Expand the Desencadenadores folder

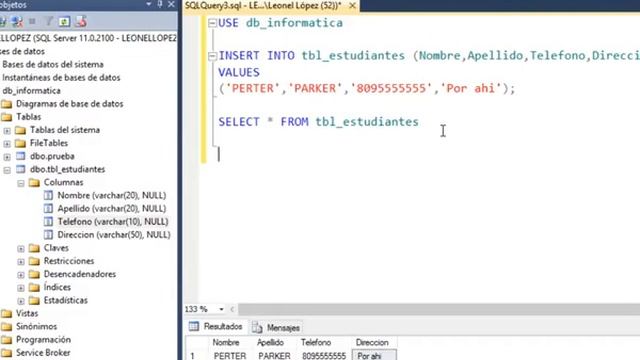pos(21,275)
